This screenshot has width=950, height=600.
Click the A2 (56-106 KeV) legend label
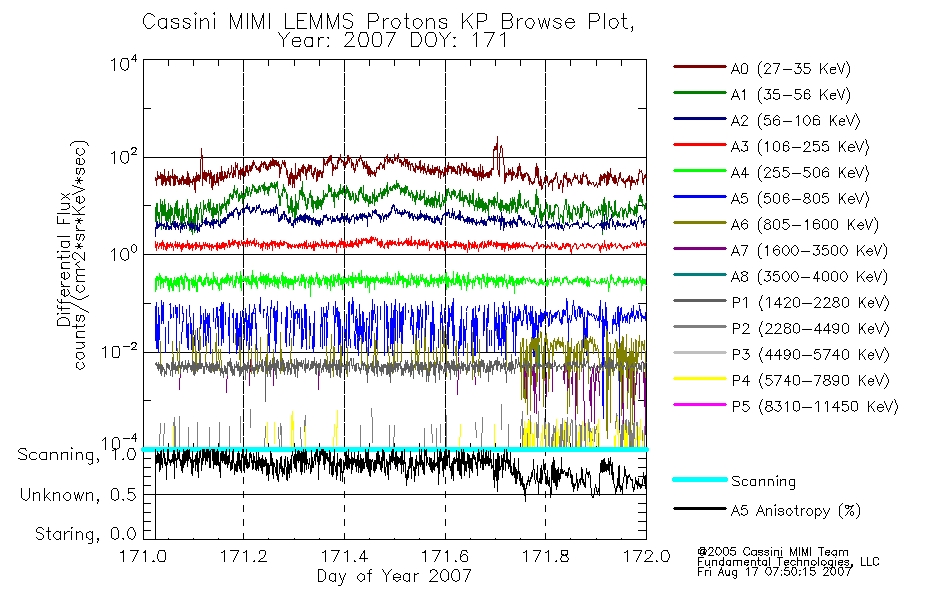[796, 121]
